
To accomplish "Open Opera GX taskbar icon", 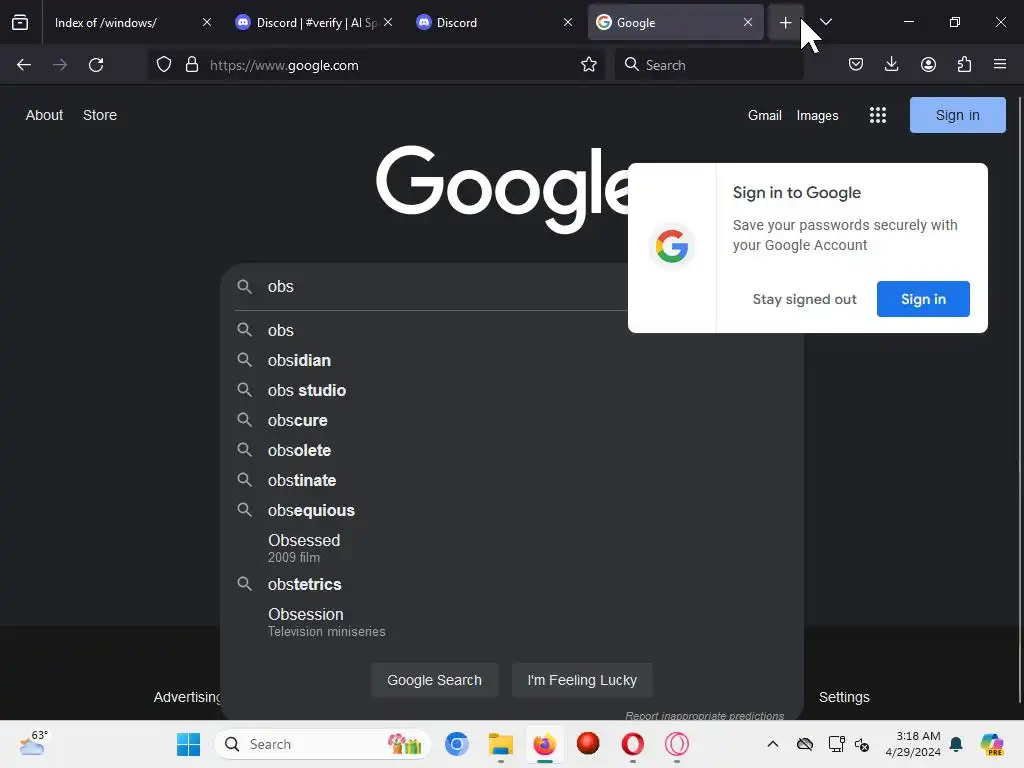I will [677, 744].
